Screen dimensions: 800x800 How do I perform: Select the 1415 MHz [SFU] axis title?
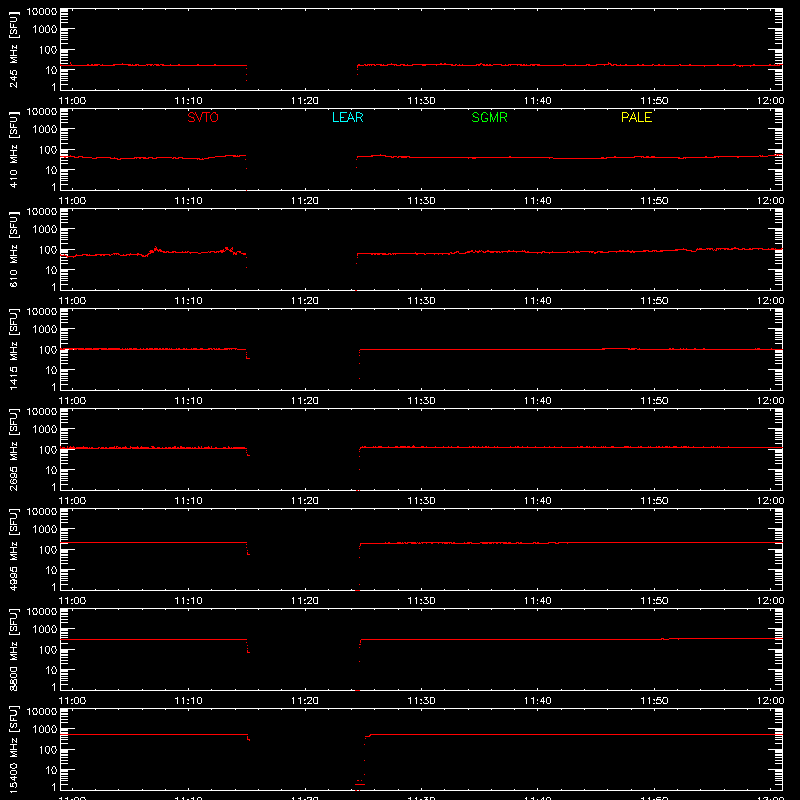[x=13, y=349]
